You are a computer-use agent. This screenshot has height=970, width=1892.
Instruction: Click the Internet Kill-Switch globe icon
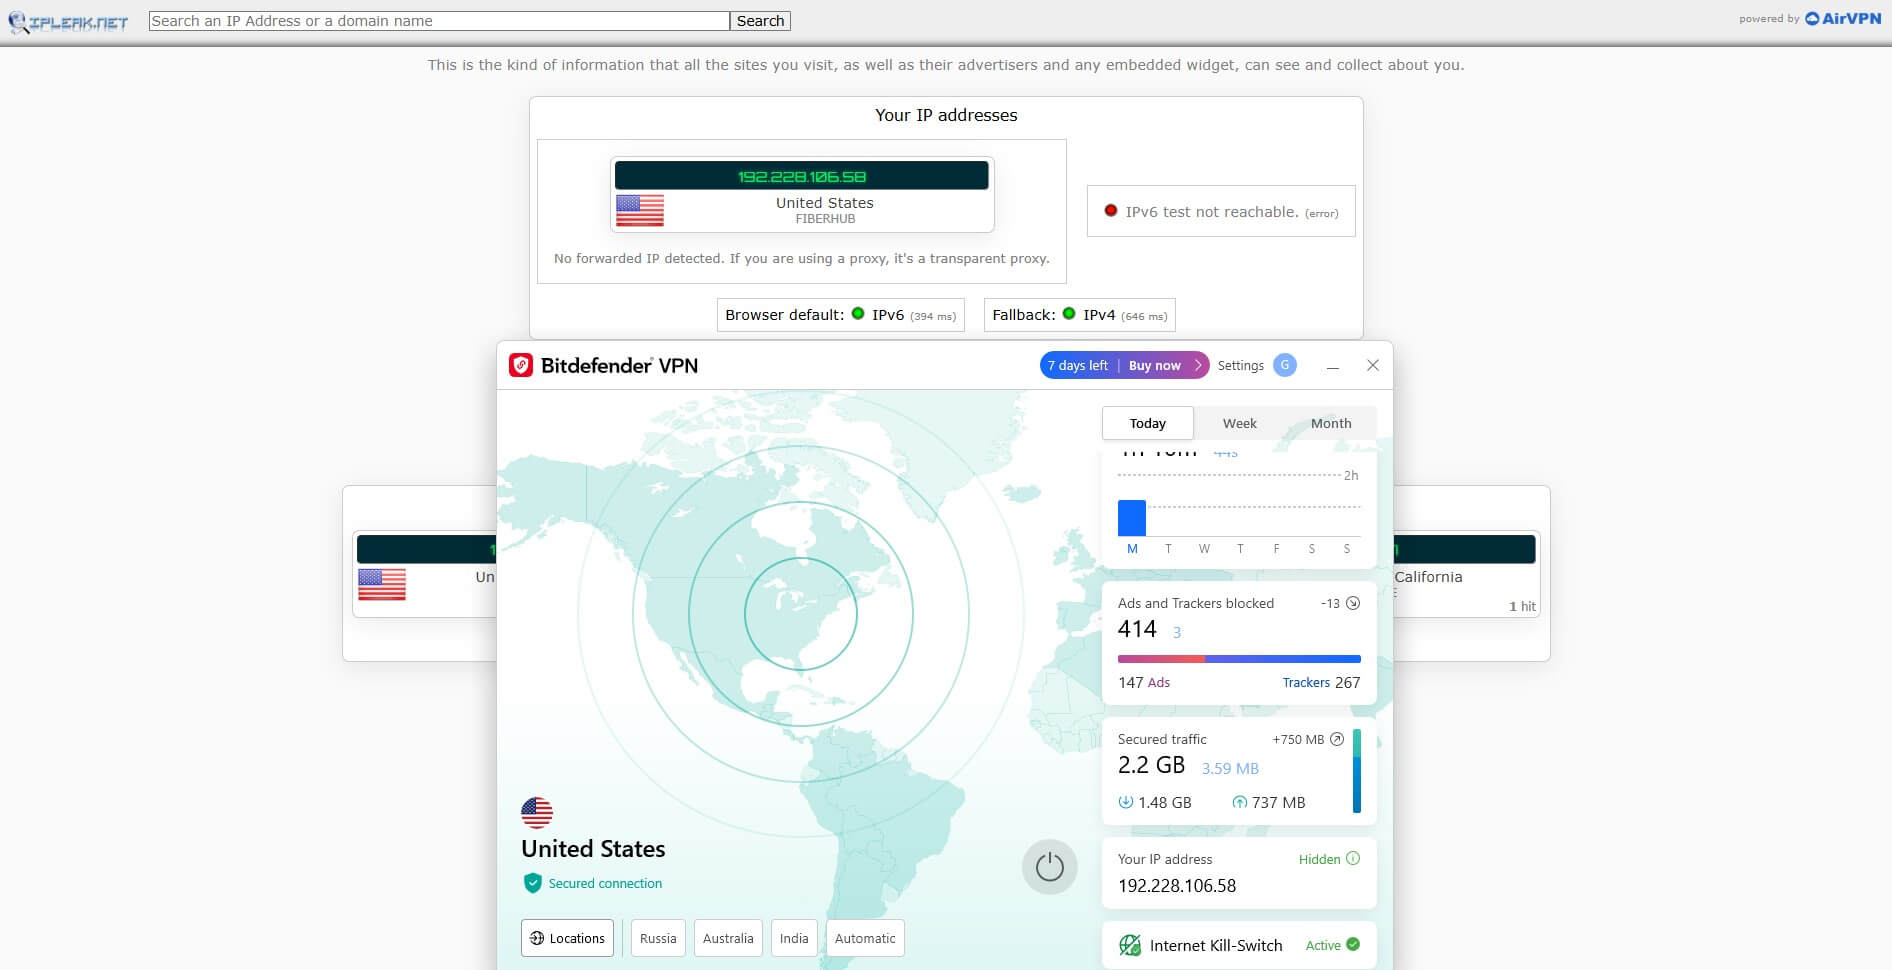(1130, 944)
